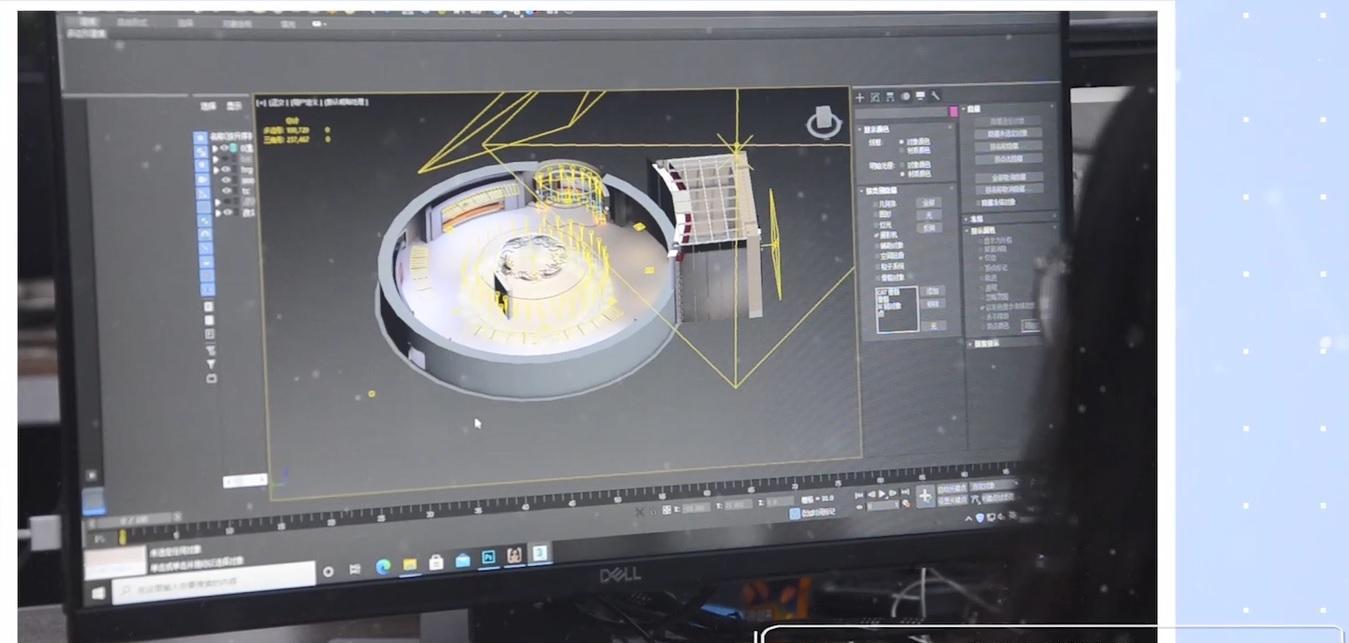Viewport: 1349px width, 643px height.
Task: Open the 显示 menu in scene explorer
Action: [234, 106]
